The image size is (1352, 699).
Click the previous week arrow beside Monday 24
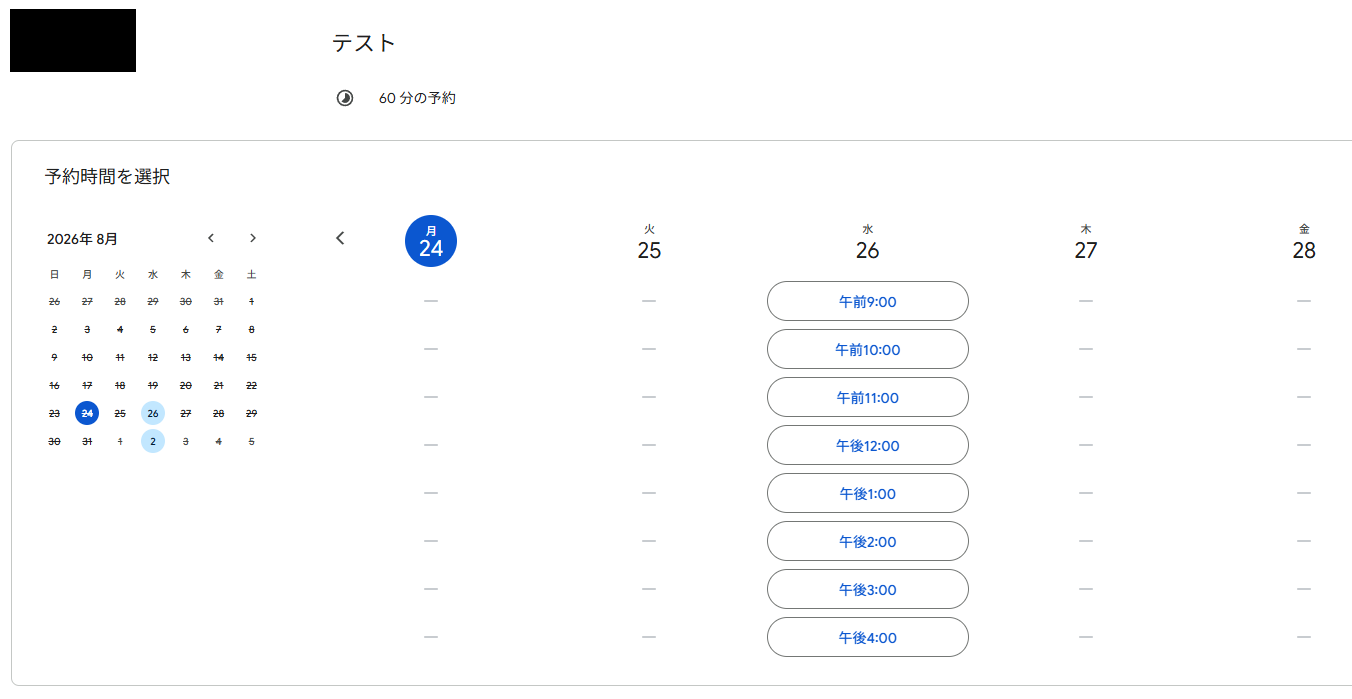coord(340,238)
